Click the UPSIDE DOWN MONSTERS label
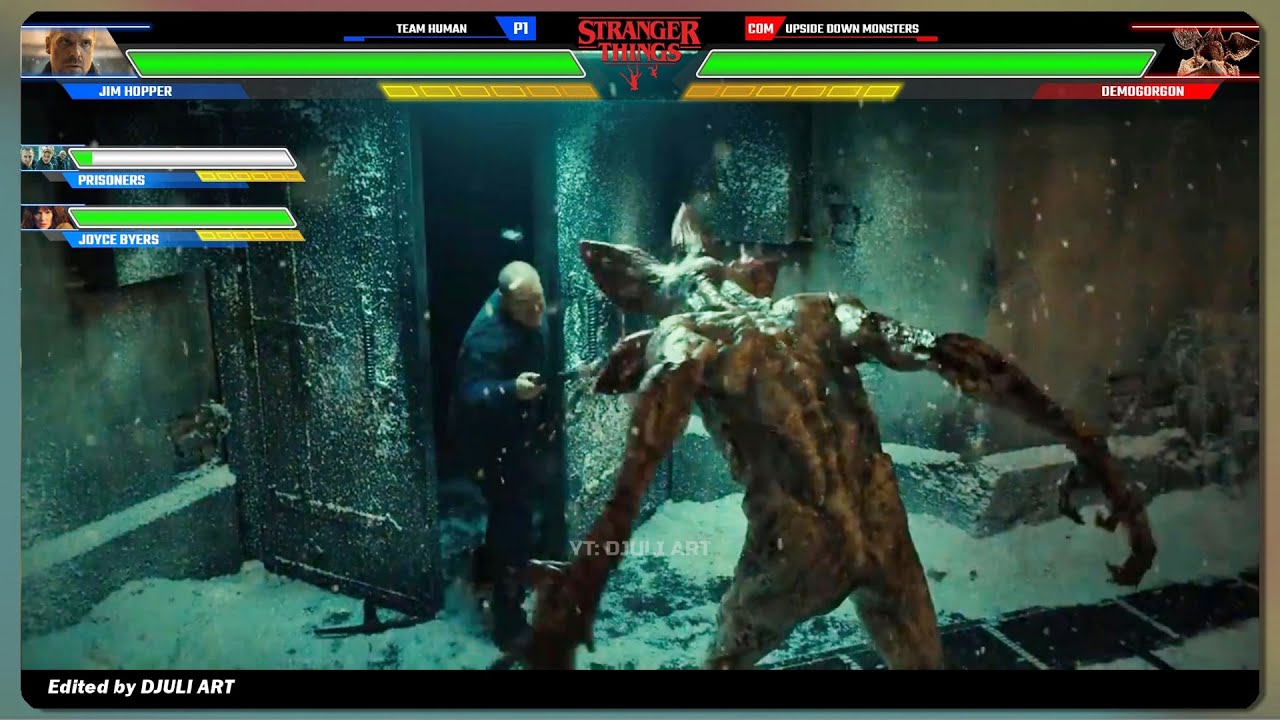This screenshot has height=720, width=1280. [851, 29]
